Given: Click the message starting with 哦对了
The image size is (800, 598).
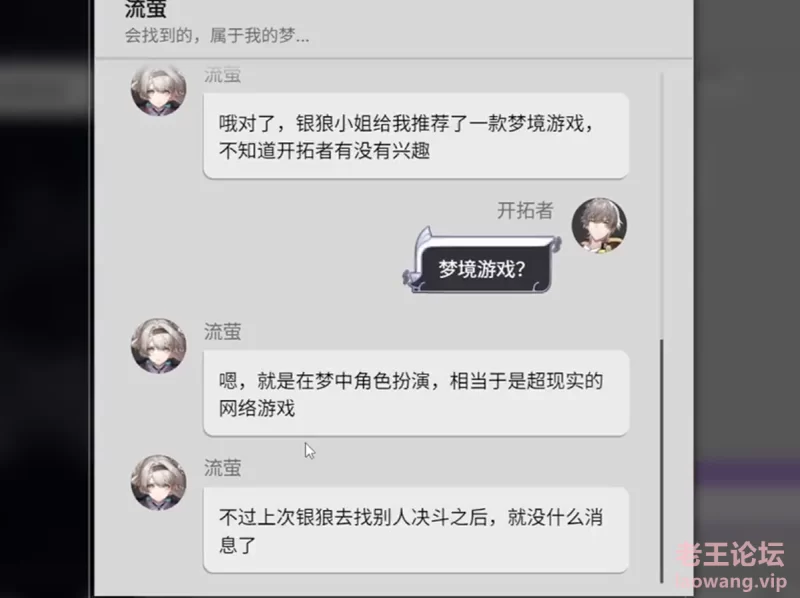Looking at the screenshot, I should tap(416, 136).
